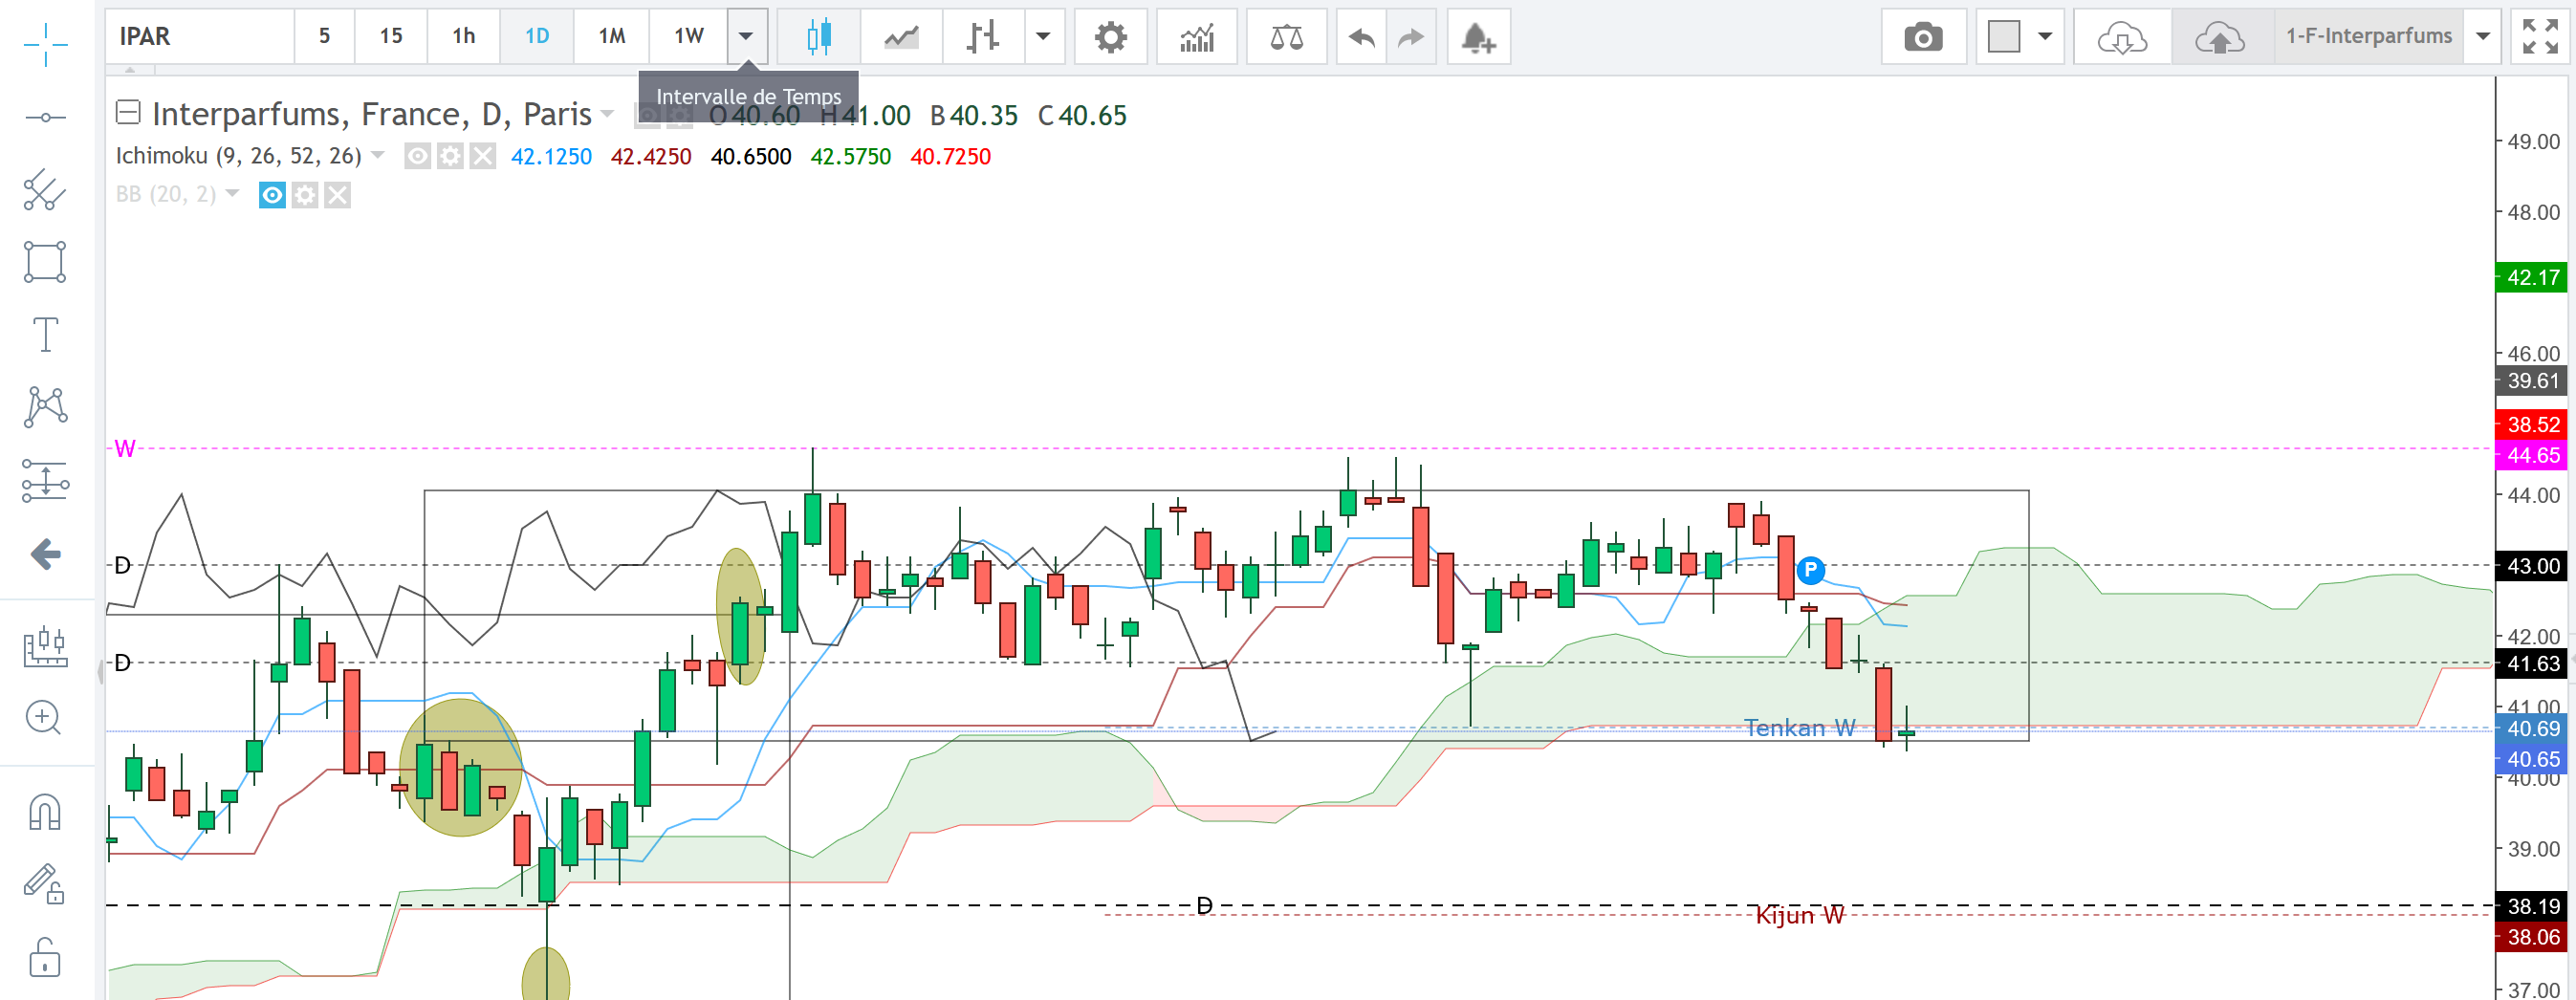Click the square color swatch box
2576x1000 pixels.
click(x=2003, y=37)
